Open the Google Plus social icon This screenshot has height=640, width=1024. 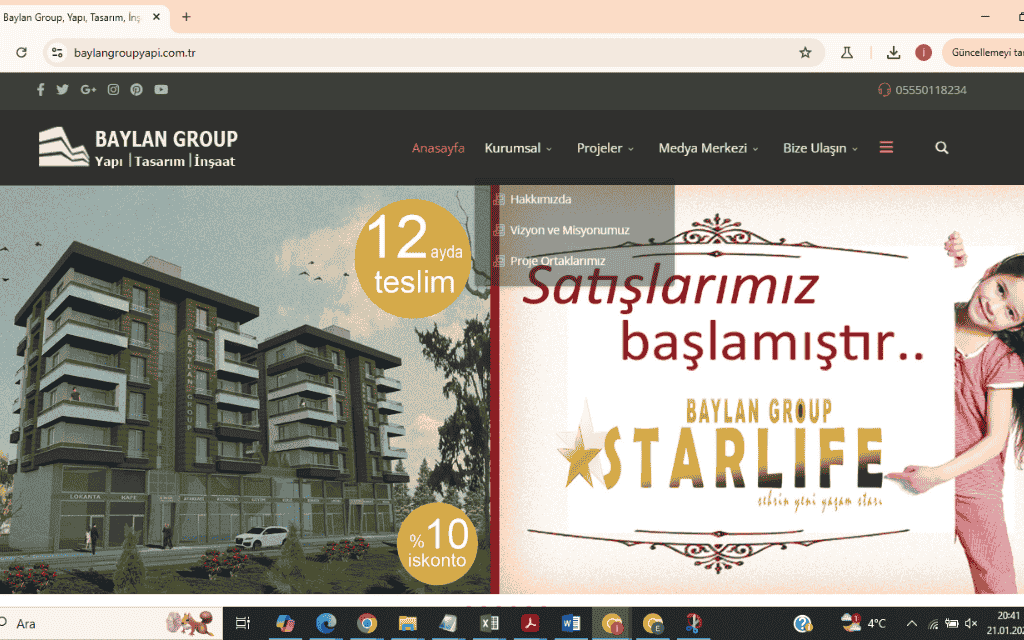point(88,90)
